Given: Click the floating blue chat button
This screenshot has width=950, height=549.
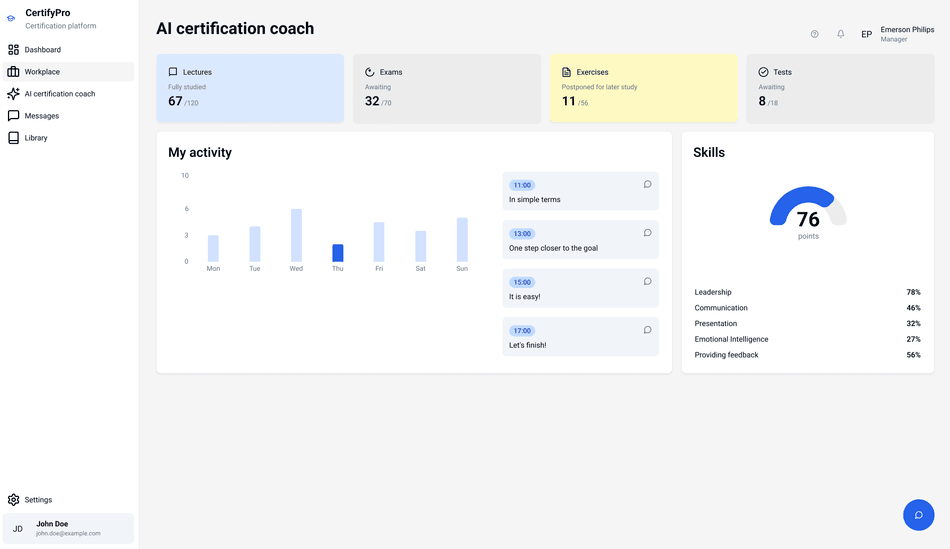Looking at the screenshot, I should pos(918,515).
